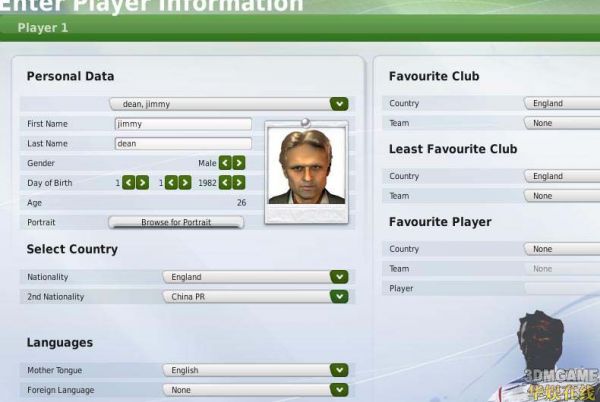This screenshot has width=600, height=402.
Task: Open the Mother Tongue English dropdown
Action: [339, 370]
